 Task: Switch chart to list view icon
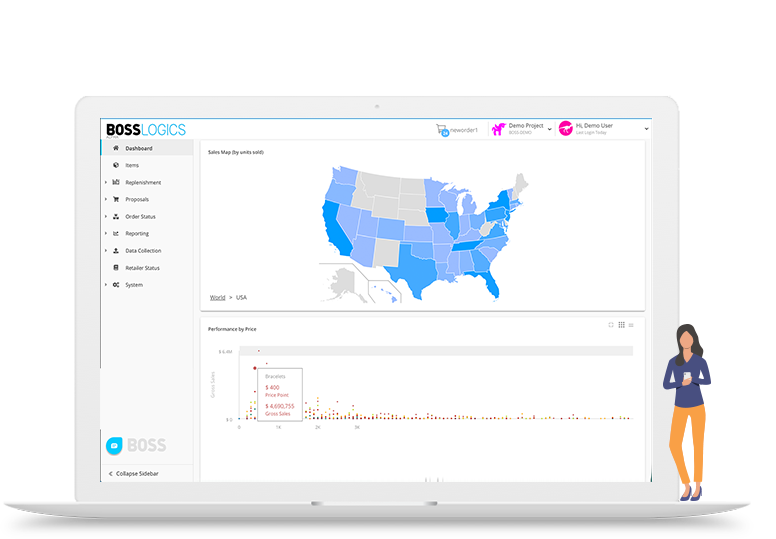click(631, 325)
